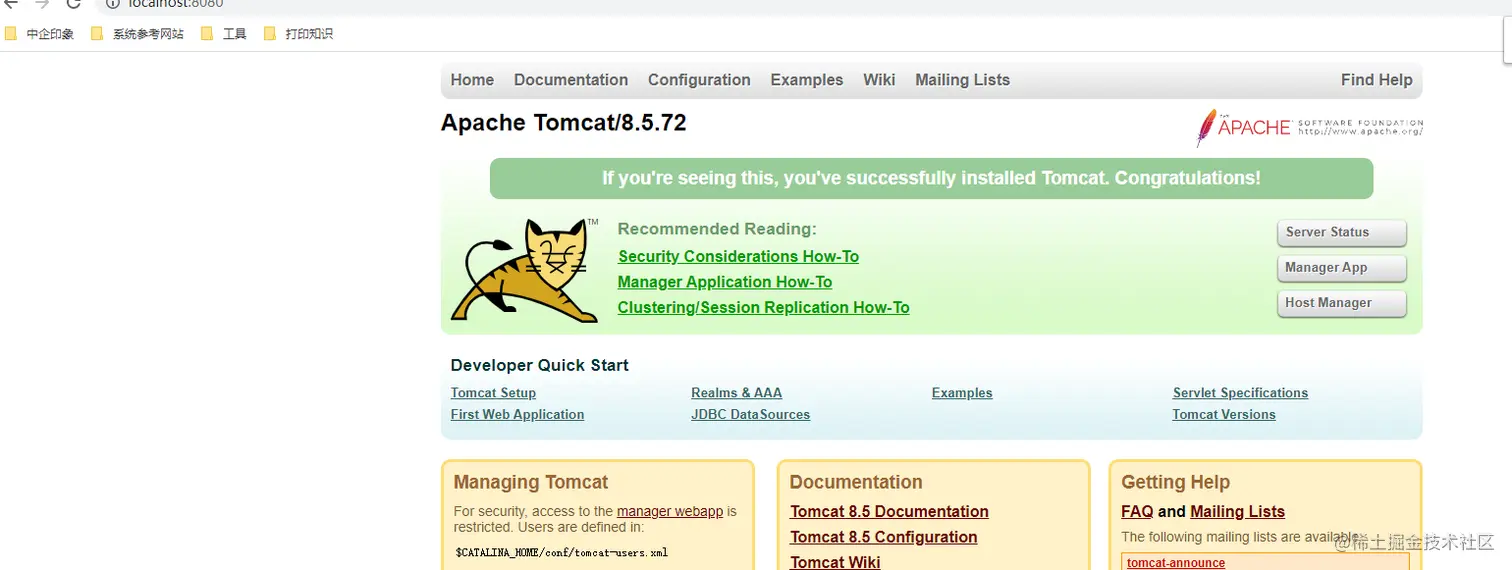Open the First Web Application link
The width and height of the screenshot is (1512, 570).
pyautogui.click(x=517, y=415)
